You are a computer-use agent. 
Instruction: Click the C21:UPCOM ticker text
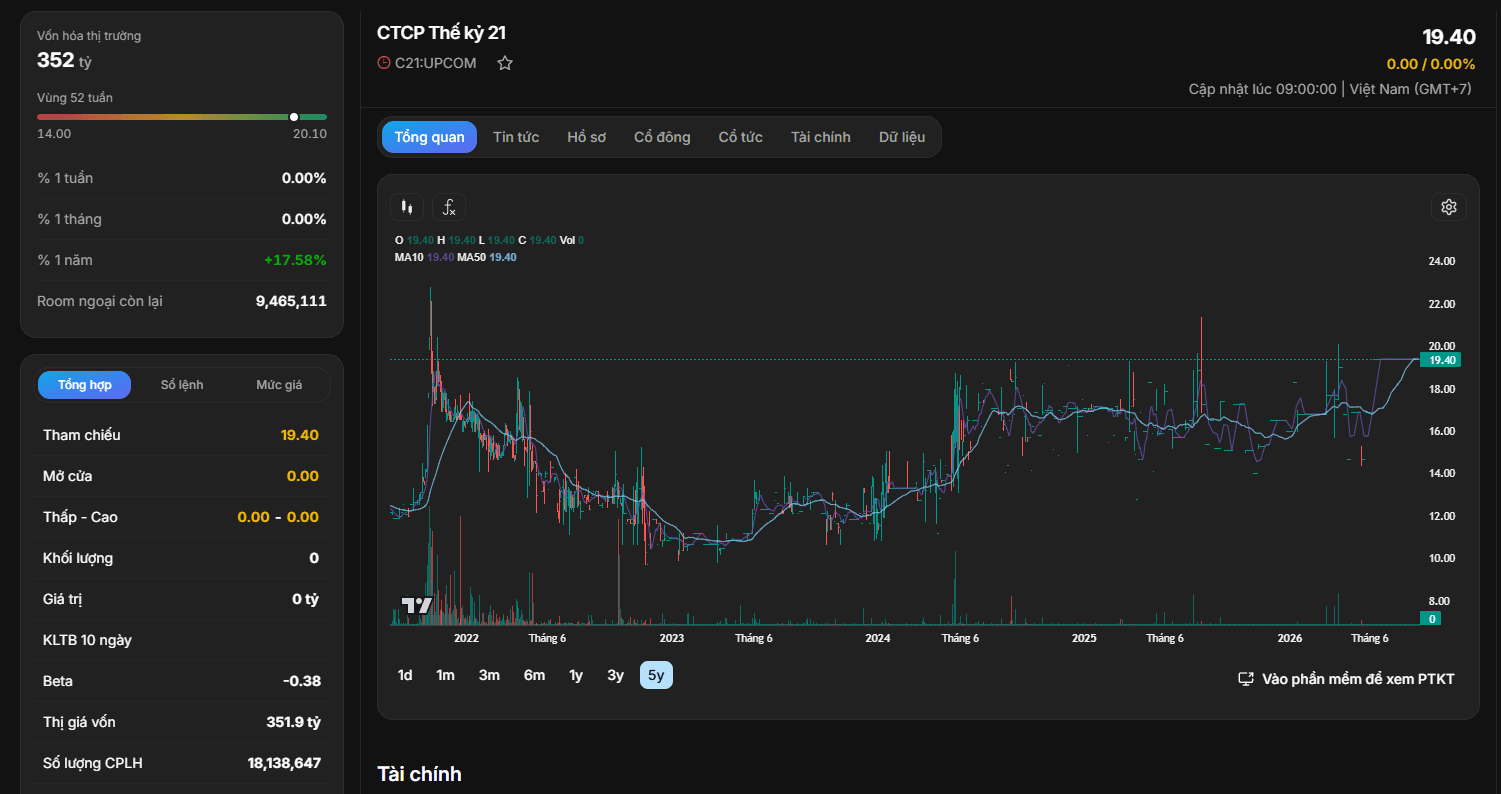(436, 63)
